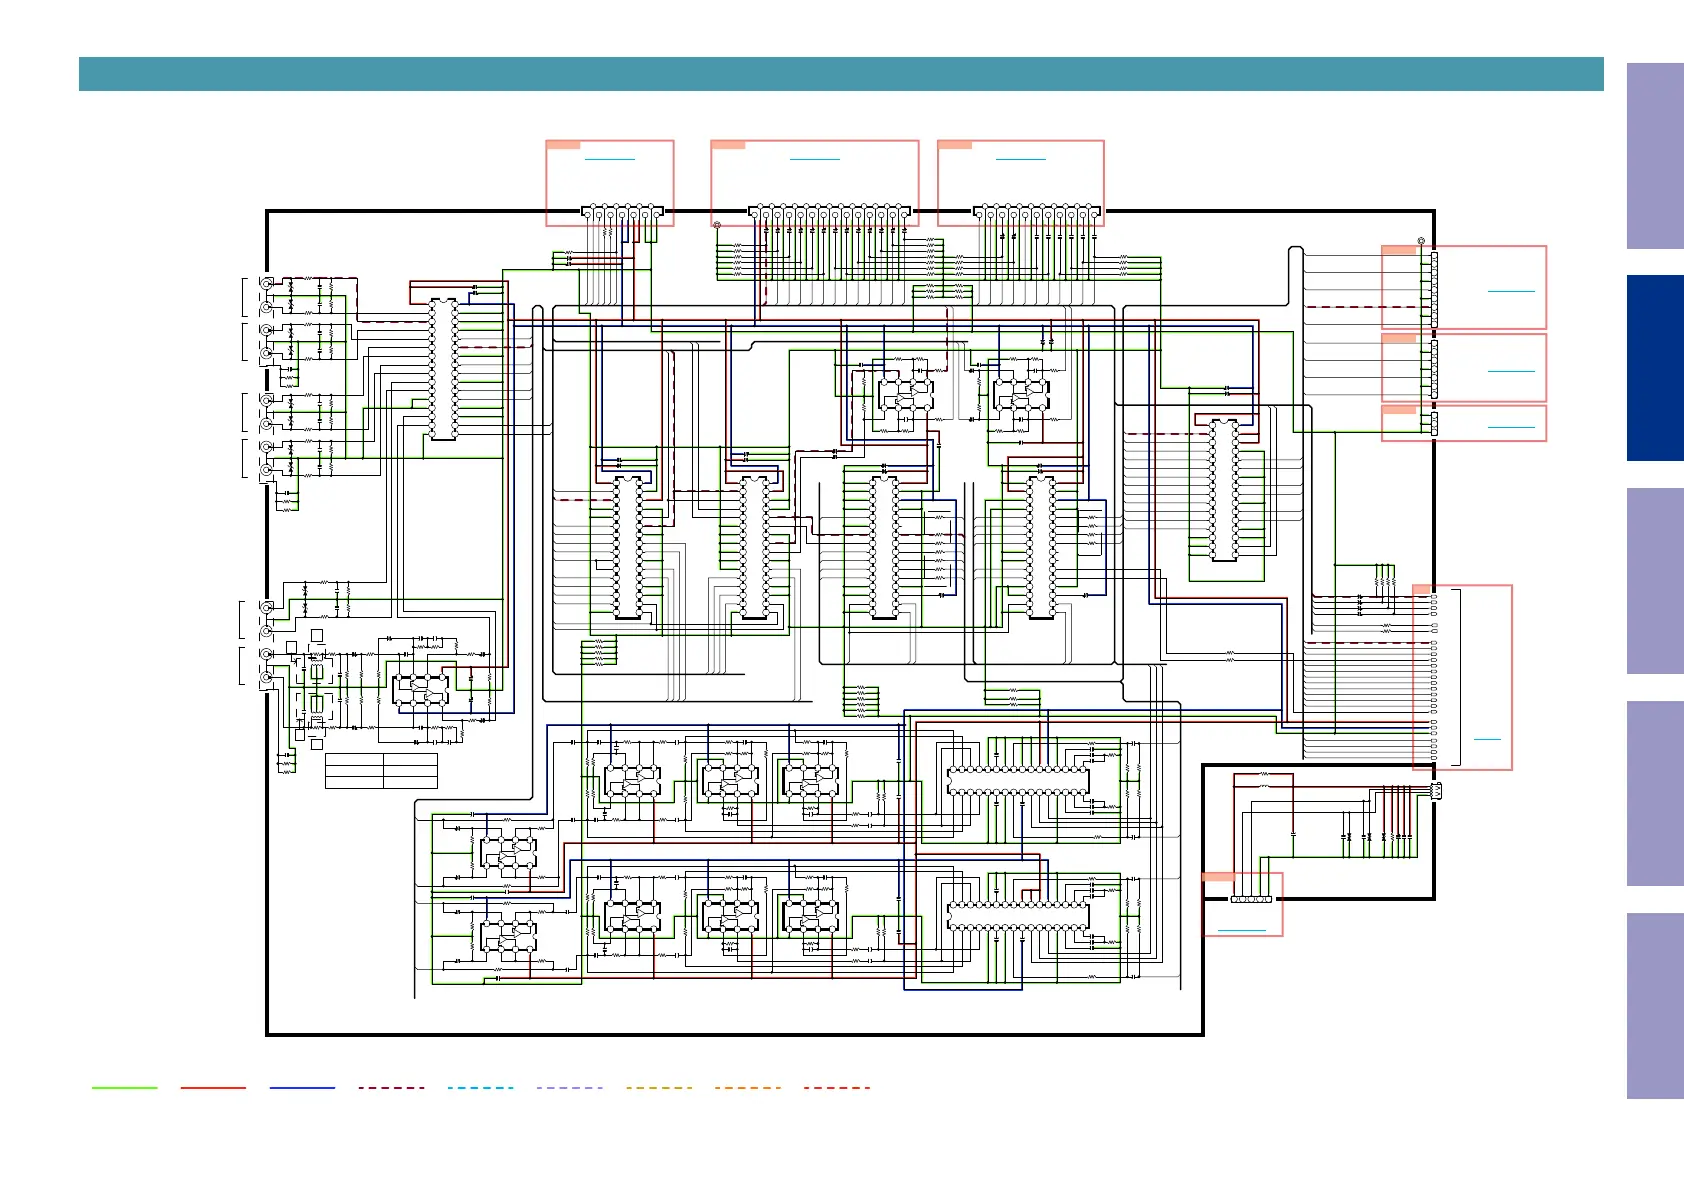Open the link in the middle top connector box
The image size is (1684, 1191).
(x=815, y=158)
